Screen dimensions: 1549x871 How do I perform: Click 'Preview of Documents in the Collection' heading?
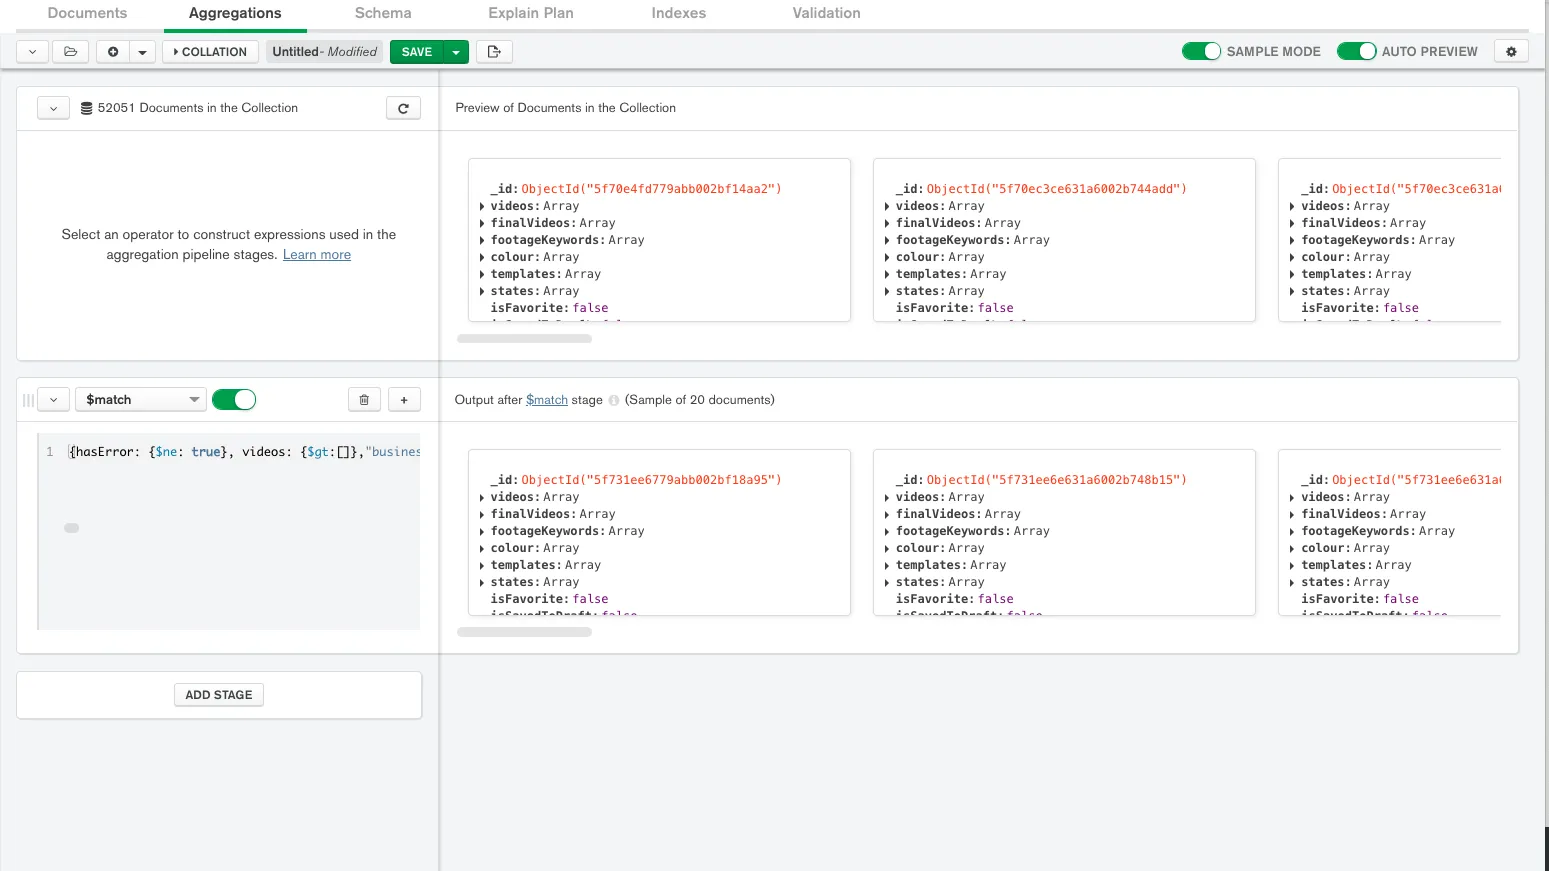pos(566,108)
